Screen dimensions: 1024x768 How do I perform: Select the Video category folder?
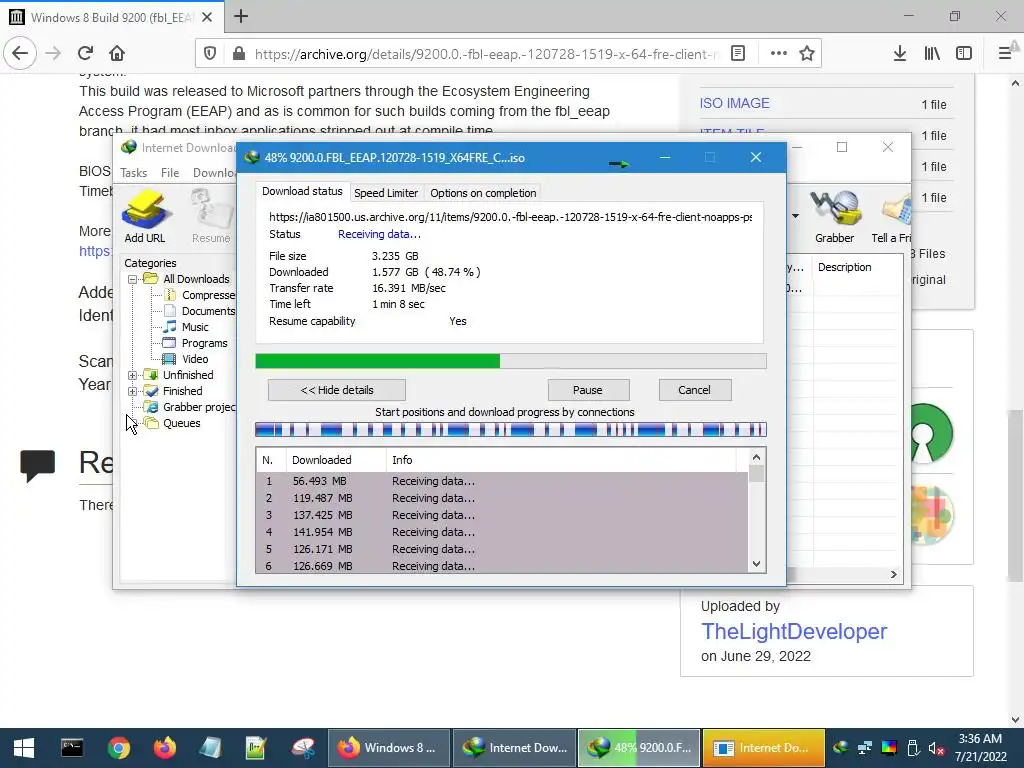click(x=195, y=359)
